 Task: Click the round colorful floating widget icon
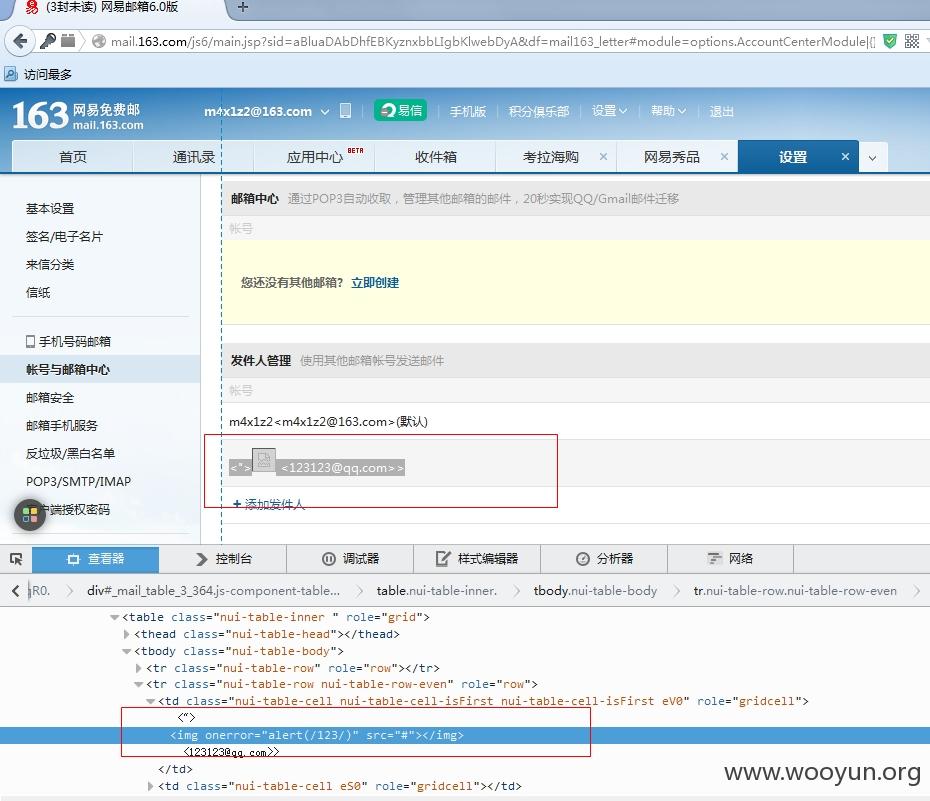click(30, 514)
